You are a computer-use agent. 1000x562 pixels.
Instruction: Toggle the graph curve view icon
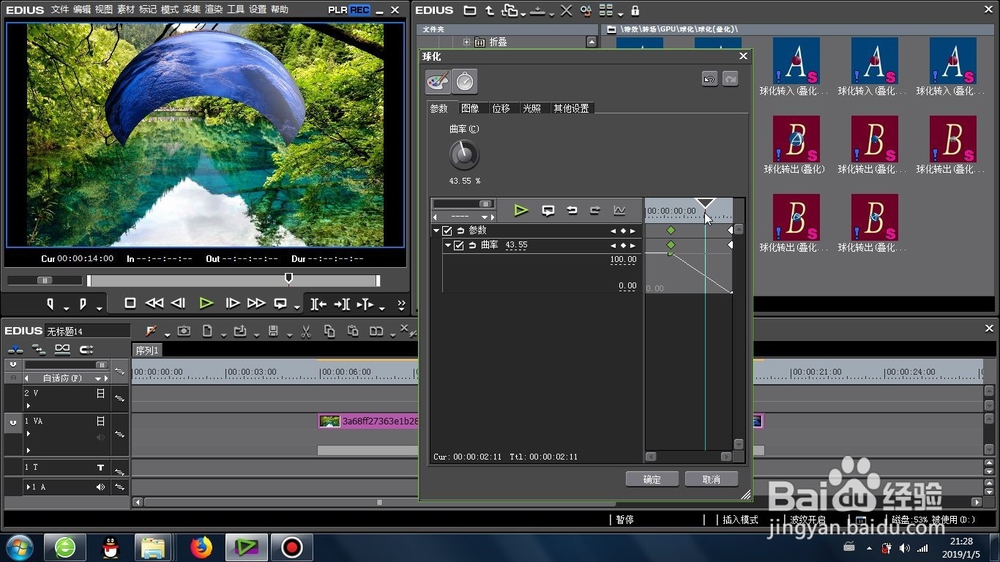(619, 211)
